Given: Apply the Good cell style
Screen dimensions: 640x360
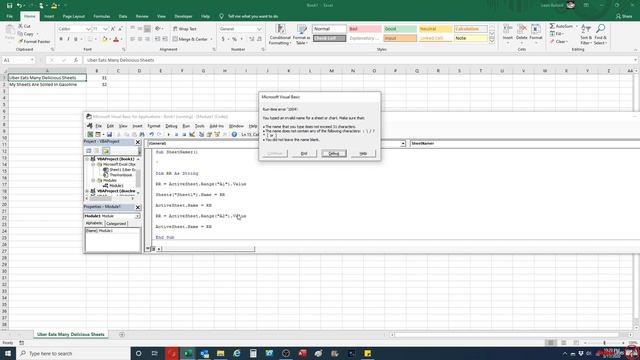Looking at the screenshot, I should click(400, 29).
